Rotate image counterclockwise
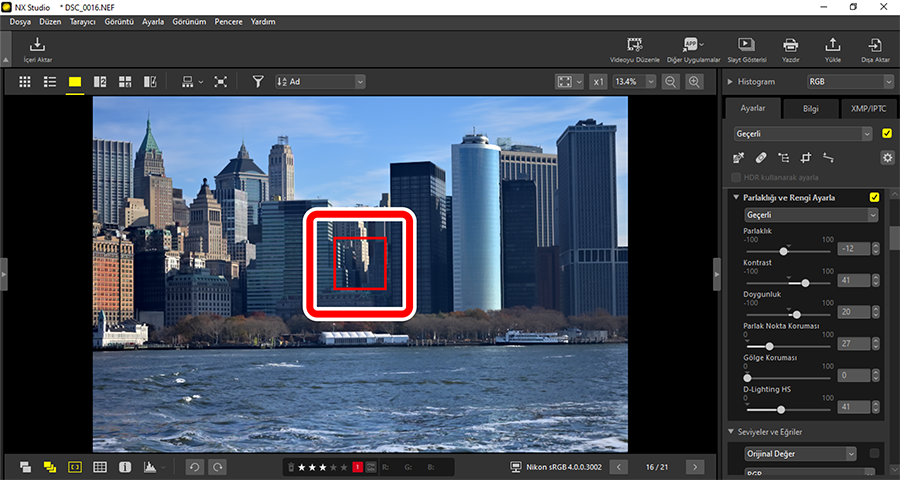This screenshot has height=480, width=900. pos(196,466)
